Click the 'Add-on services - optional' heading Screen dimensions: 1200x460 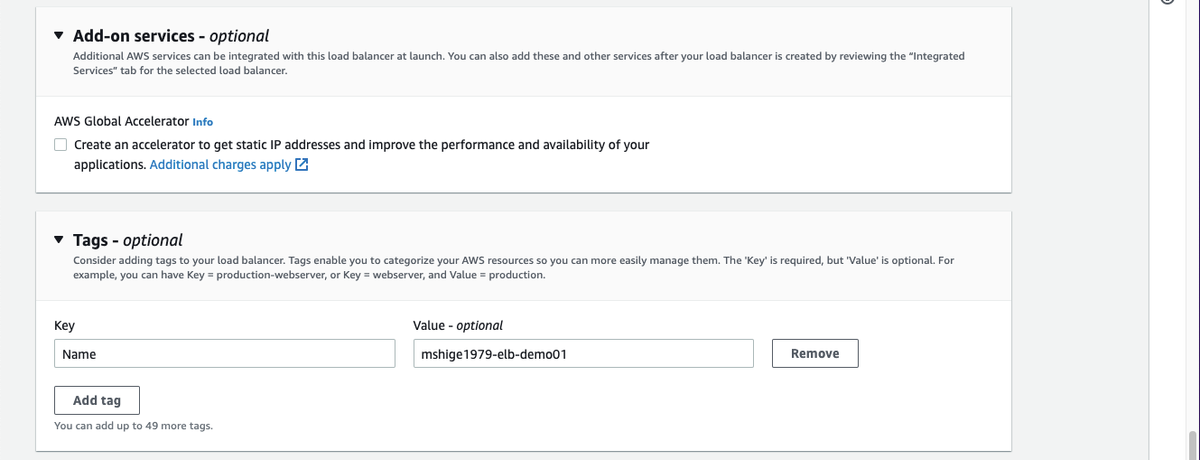171,36
